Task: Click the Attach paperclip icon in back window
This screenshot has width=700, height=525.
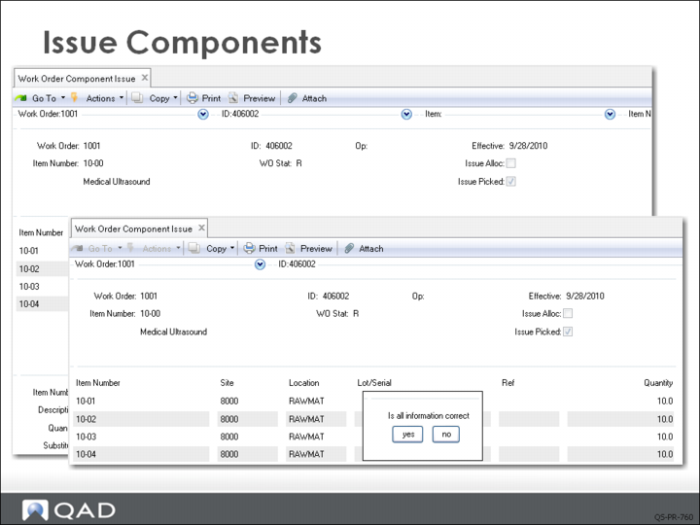Action: tap(292, 98)
